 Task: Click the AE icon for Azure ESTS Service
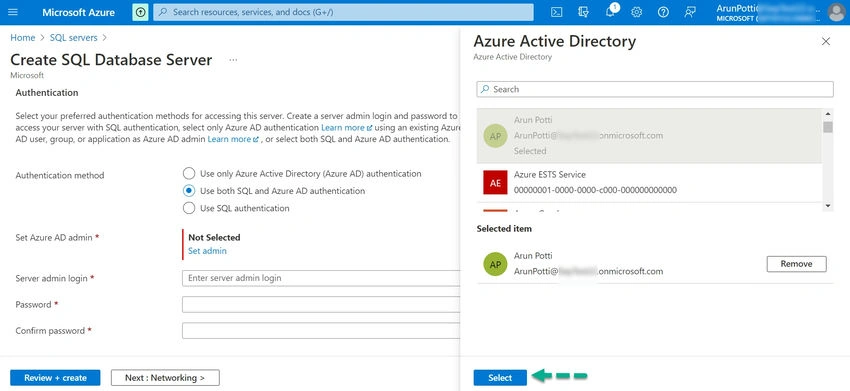click(x=495, y=183)
